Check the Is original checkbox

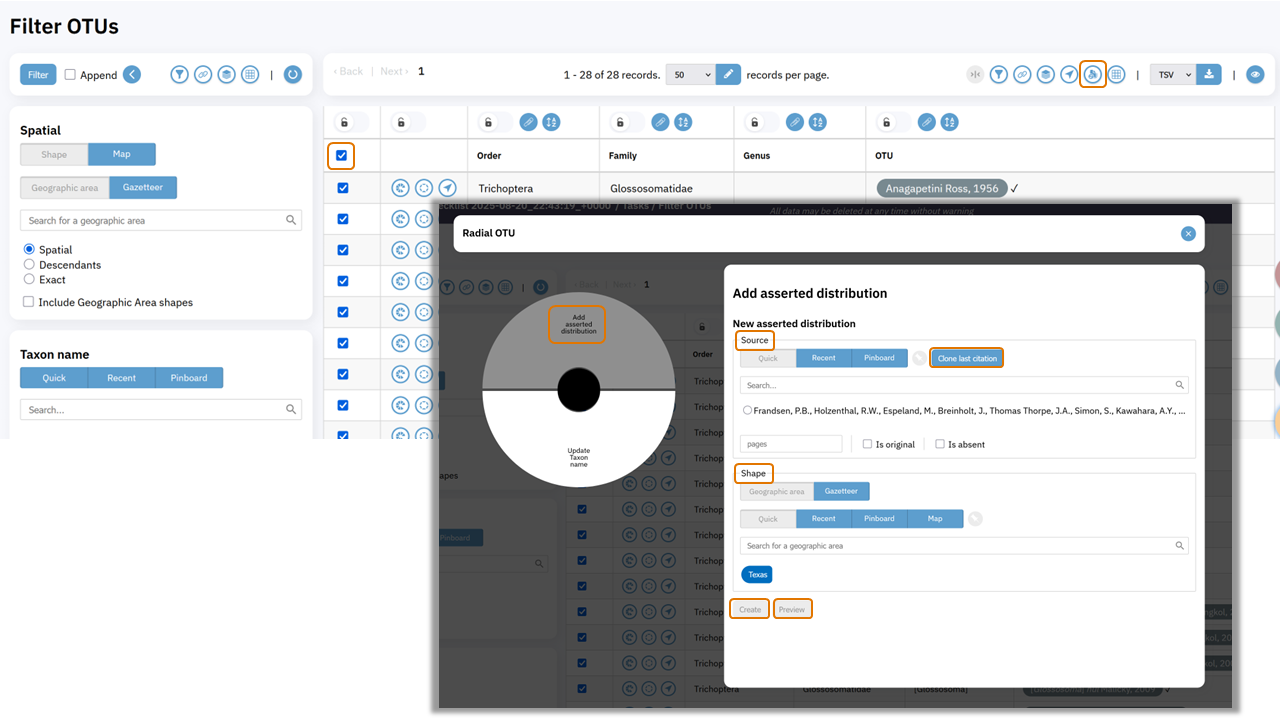[867, 444]
